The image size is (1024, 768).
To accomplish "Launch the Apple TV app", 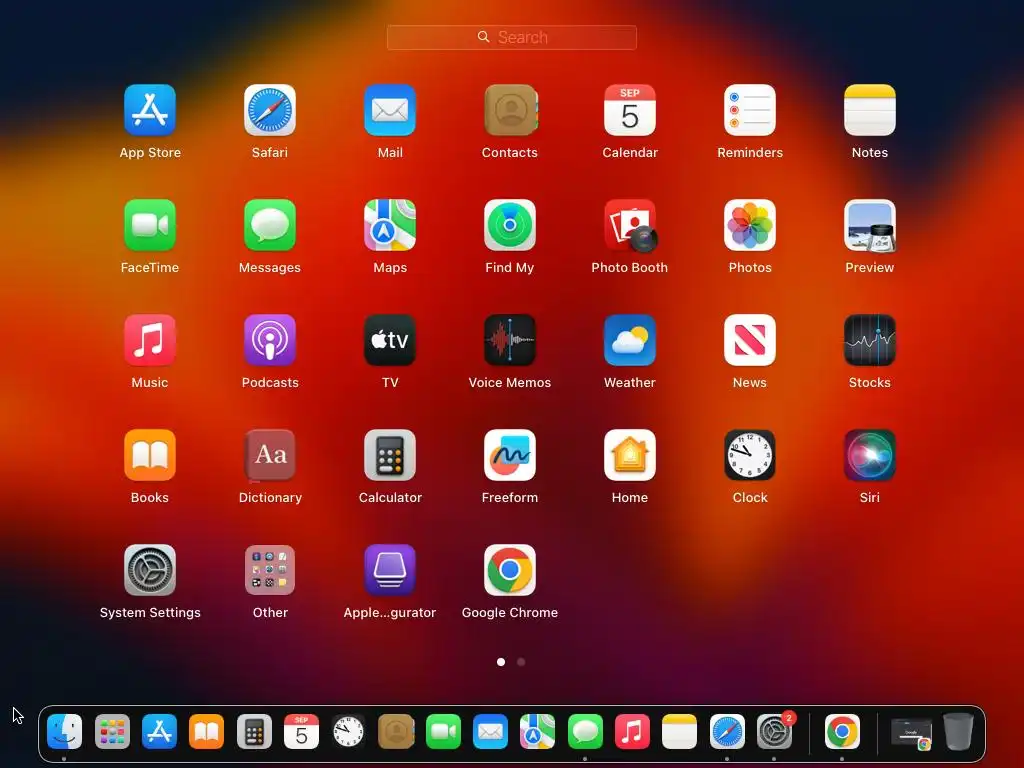I will pos(390,340).
